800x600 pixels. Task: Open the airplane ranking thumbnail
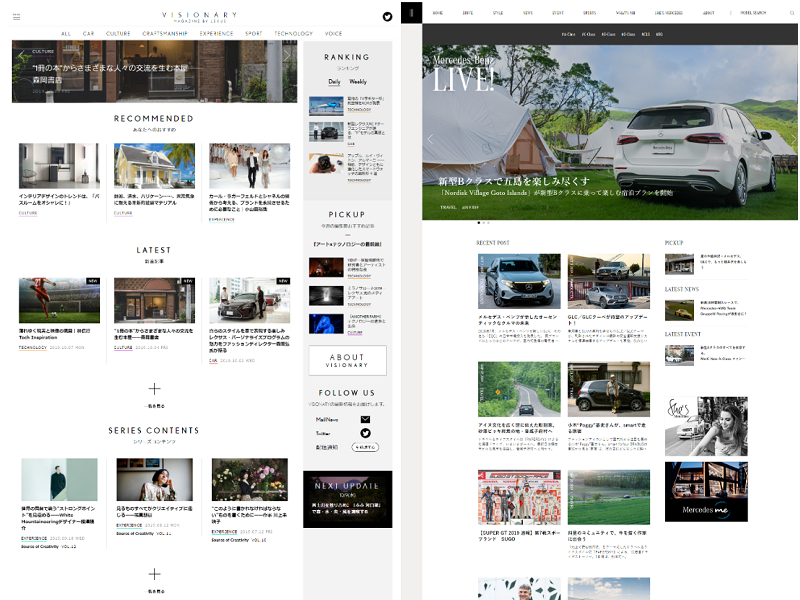[326, 106]
